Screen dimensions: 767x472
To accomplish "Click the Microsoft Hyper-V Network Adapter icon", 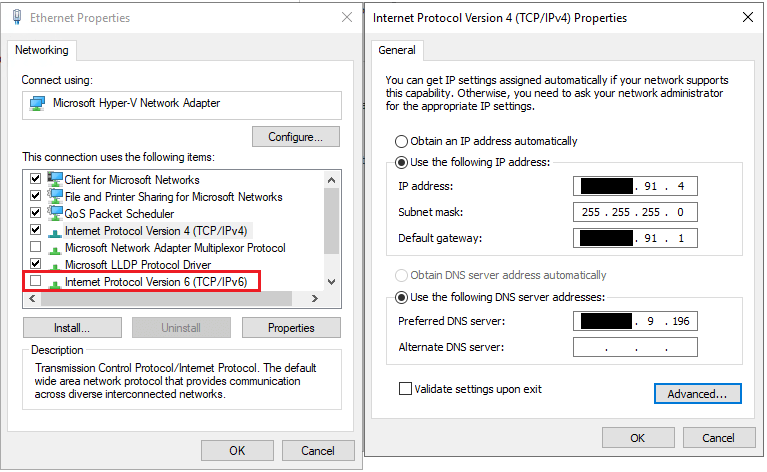I will [x=37, y=104].
